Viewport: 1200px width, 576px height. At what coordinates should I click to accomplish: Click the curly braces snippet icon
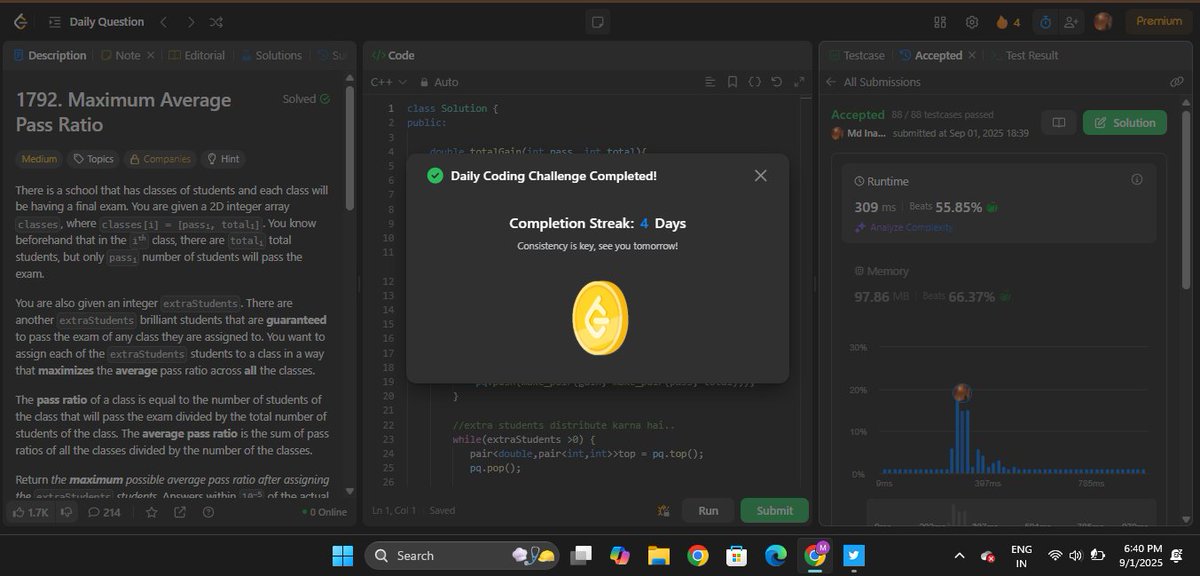755,82
